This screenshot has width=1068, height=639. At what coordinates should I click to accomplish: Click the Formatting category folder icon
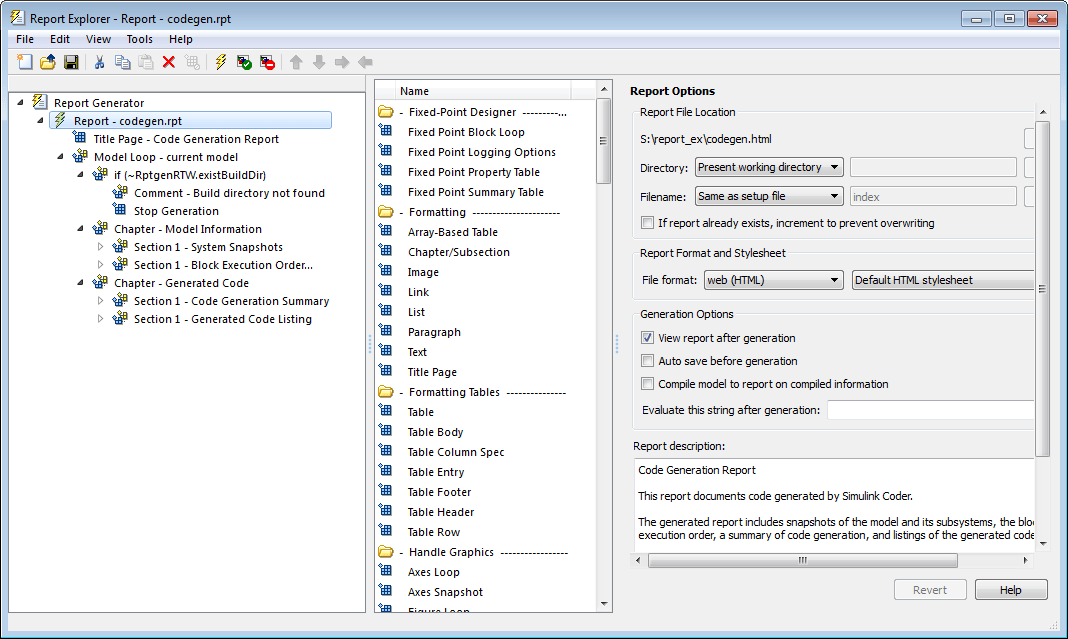386,212
